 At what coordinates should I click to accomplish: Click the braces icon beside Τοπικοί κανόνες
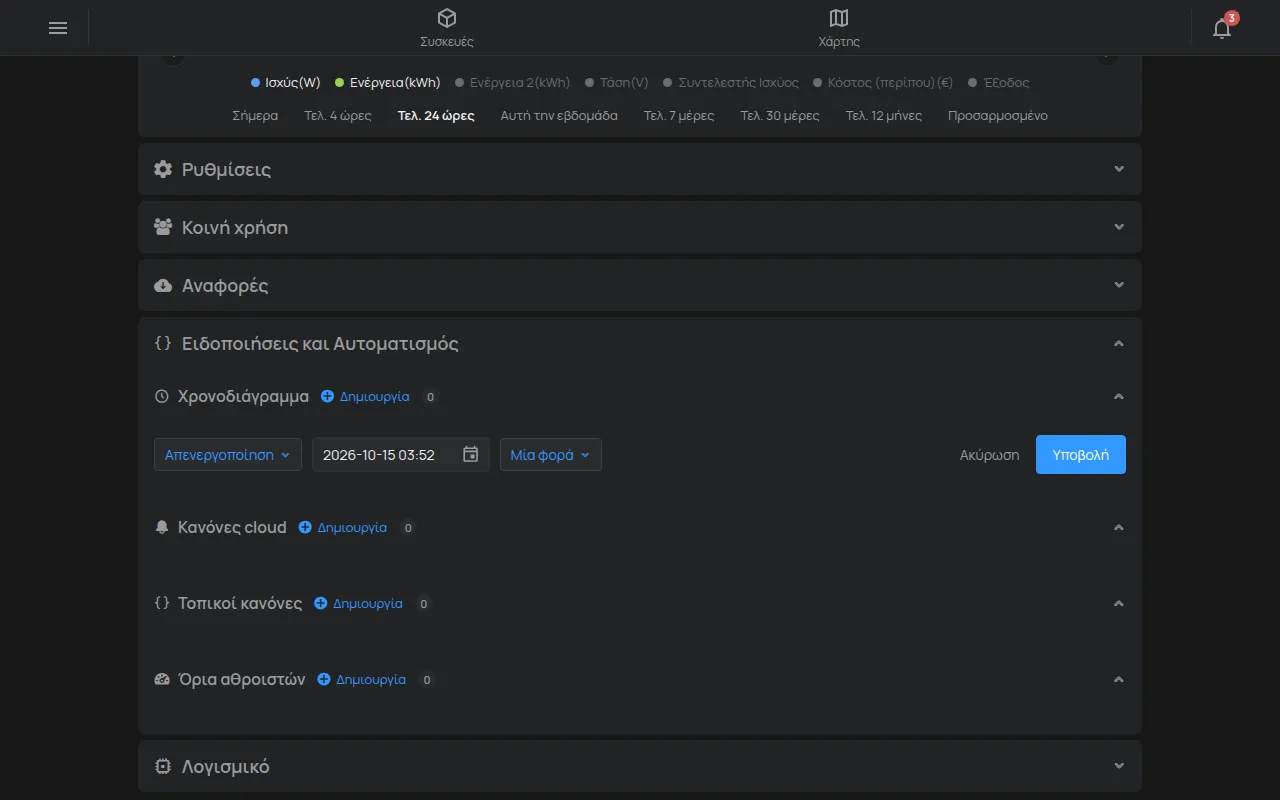(x=162, y=603)
